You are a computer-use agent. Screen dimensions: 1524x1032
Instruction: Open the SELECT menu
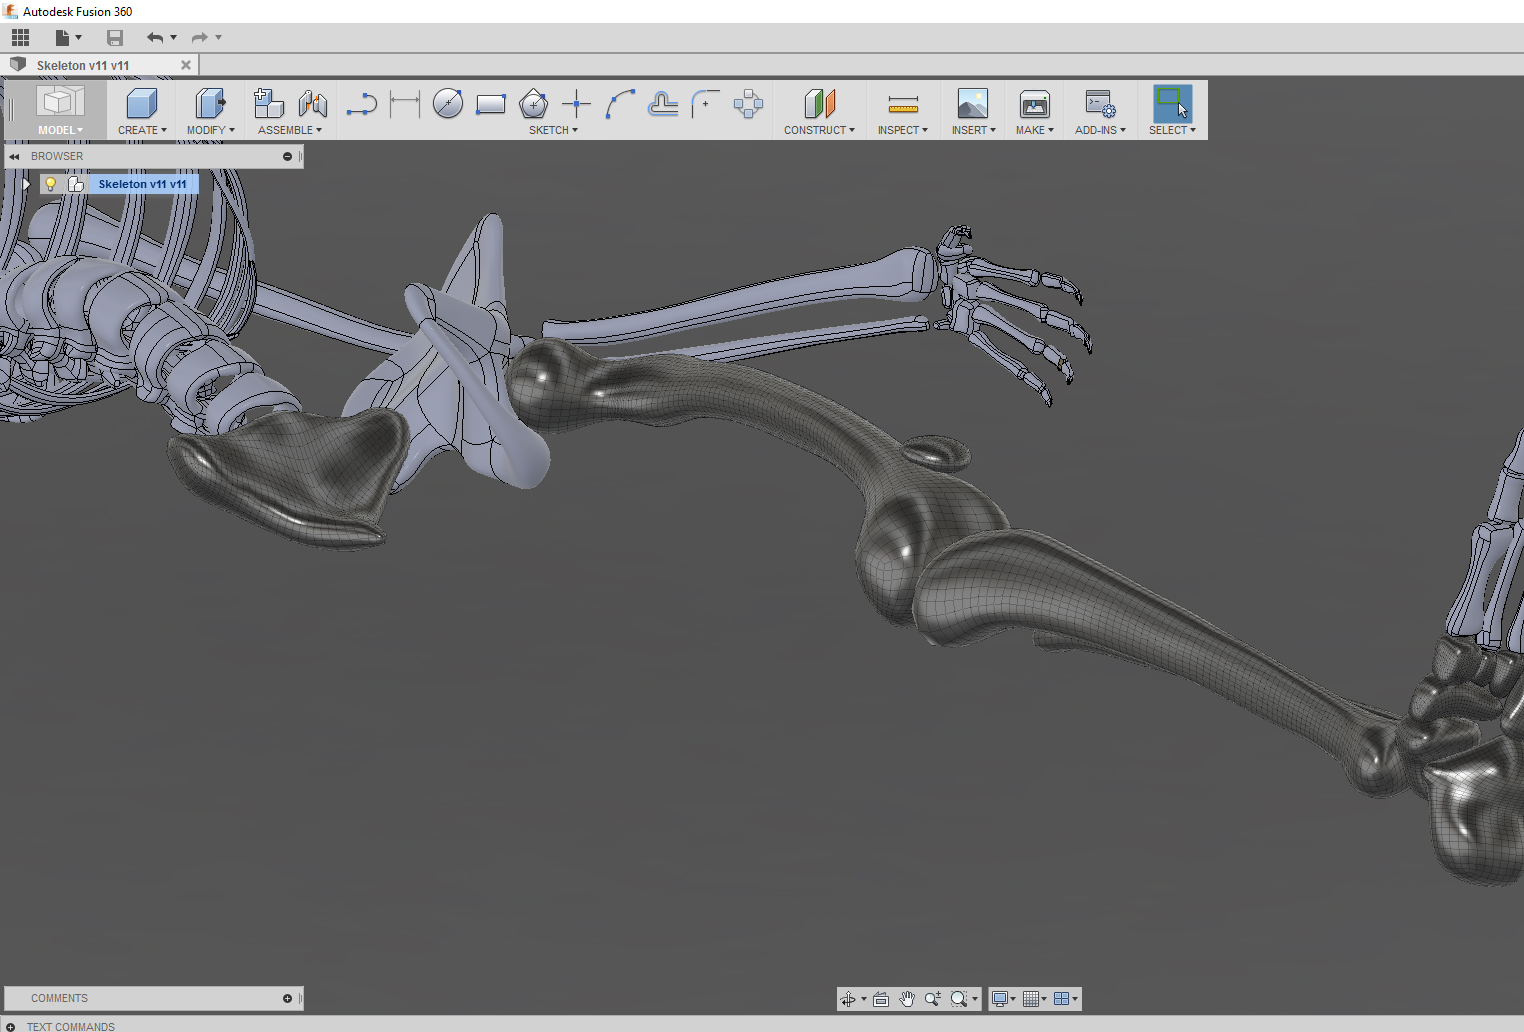(1172, 130)
